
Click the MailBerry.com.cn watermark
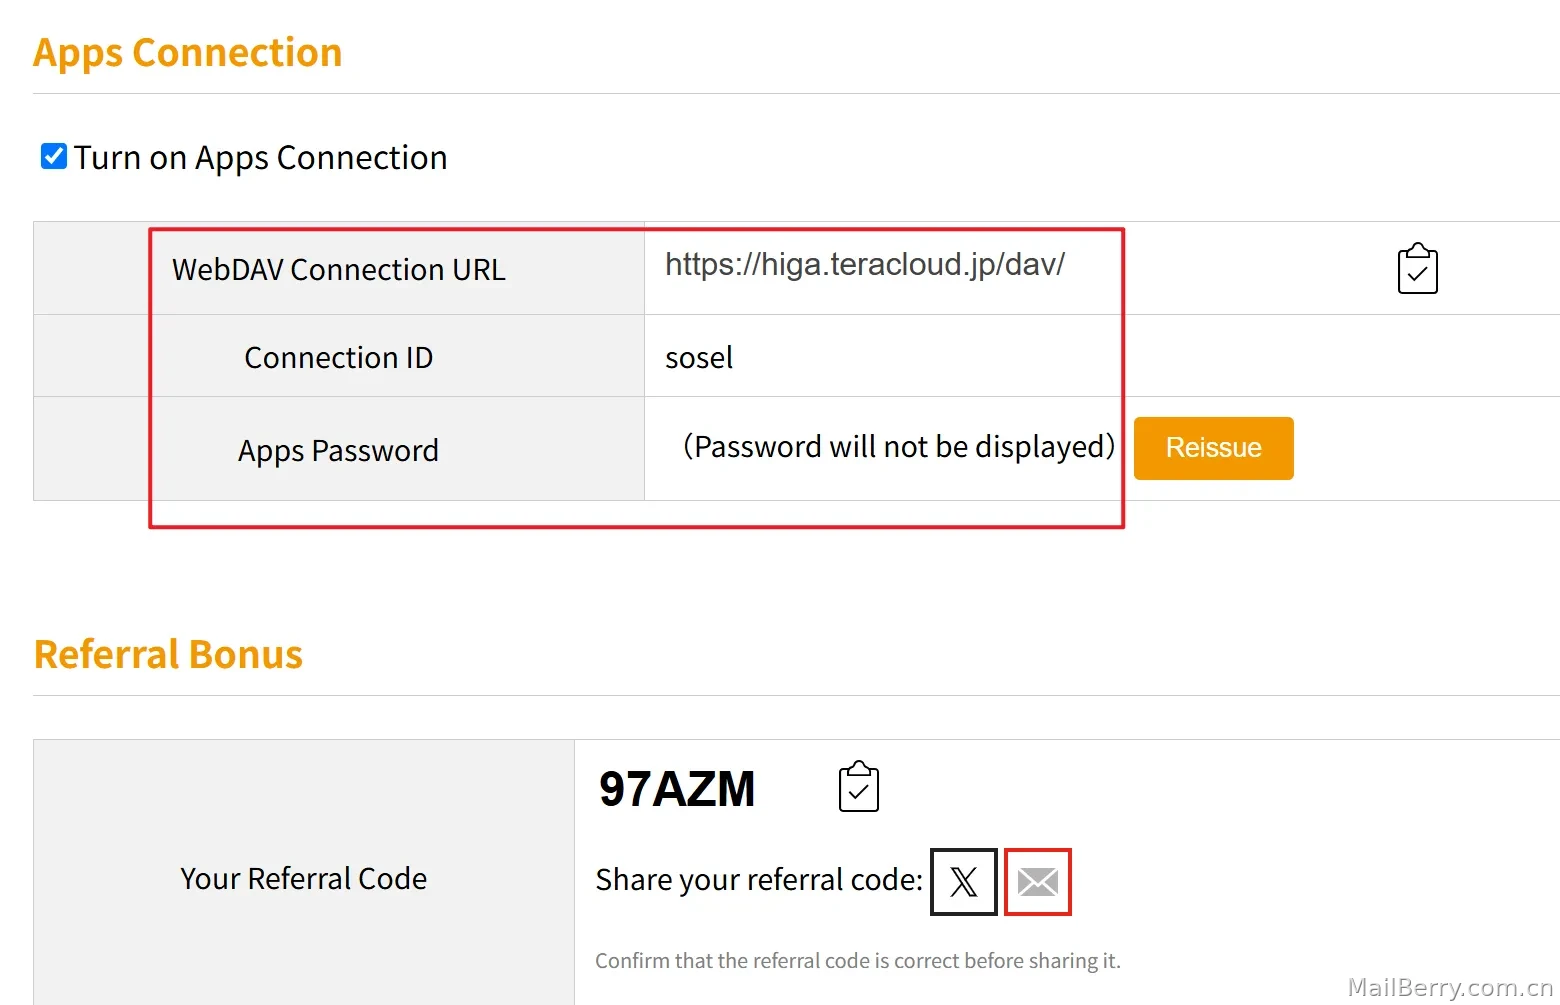pos(1450,987)
